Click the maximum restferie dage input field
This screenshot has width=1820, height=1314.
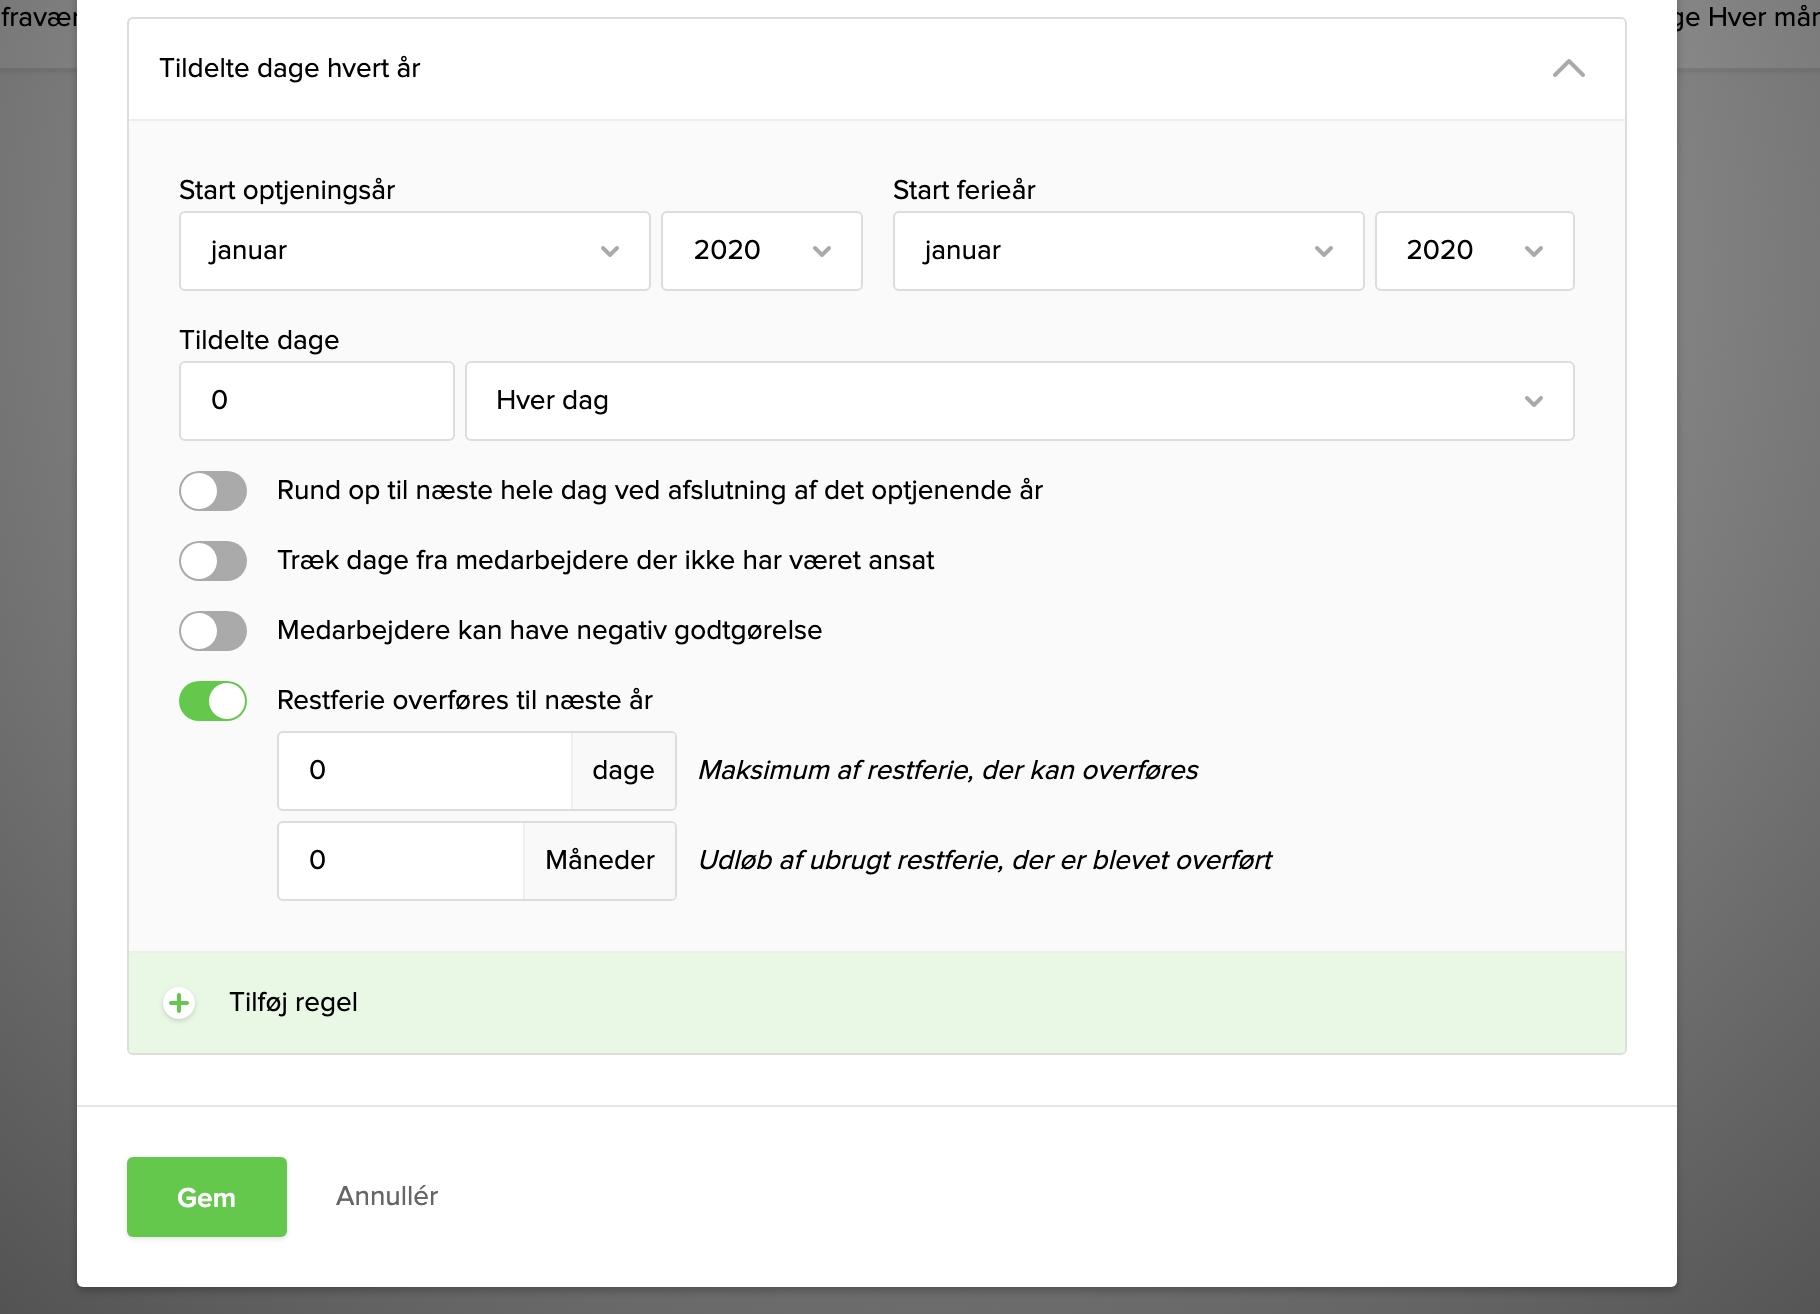click(425, 771)
